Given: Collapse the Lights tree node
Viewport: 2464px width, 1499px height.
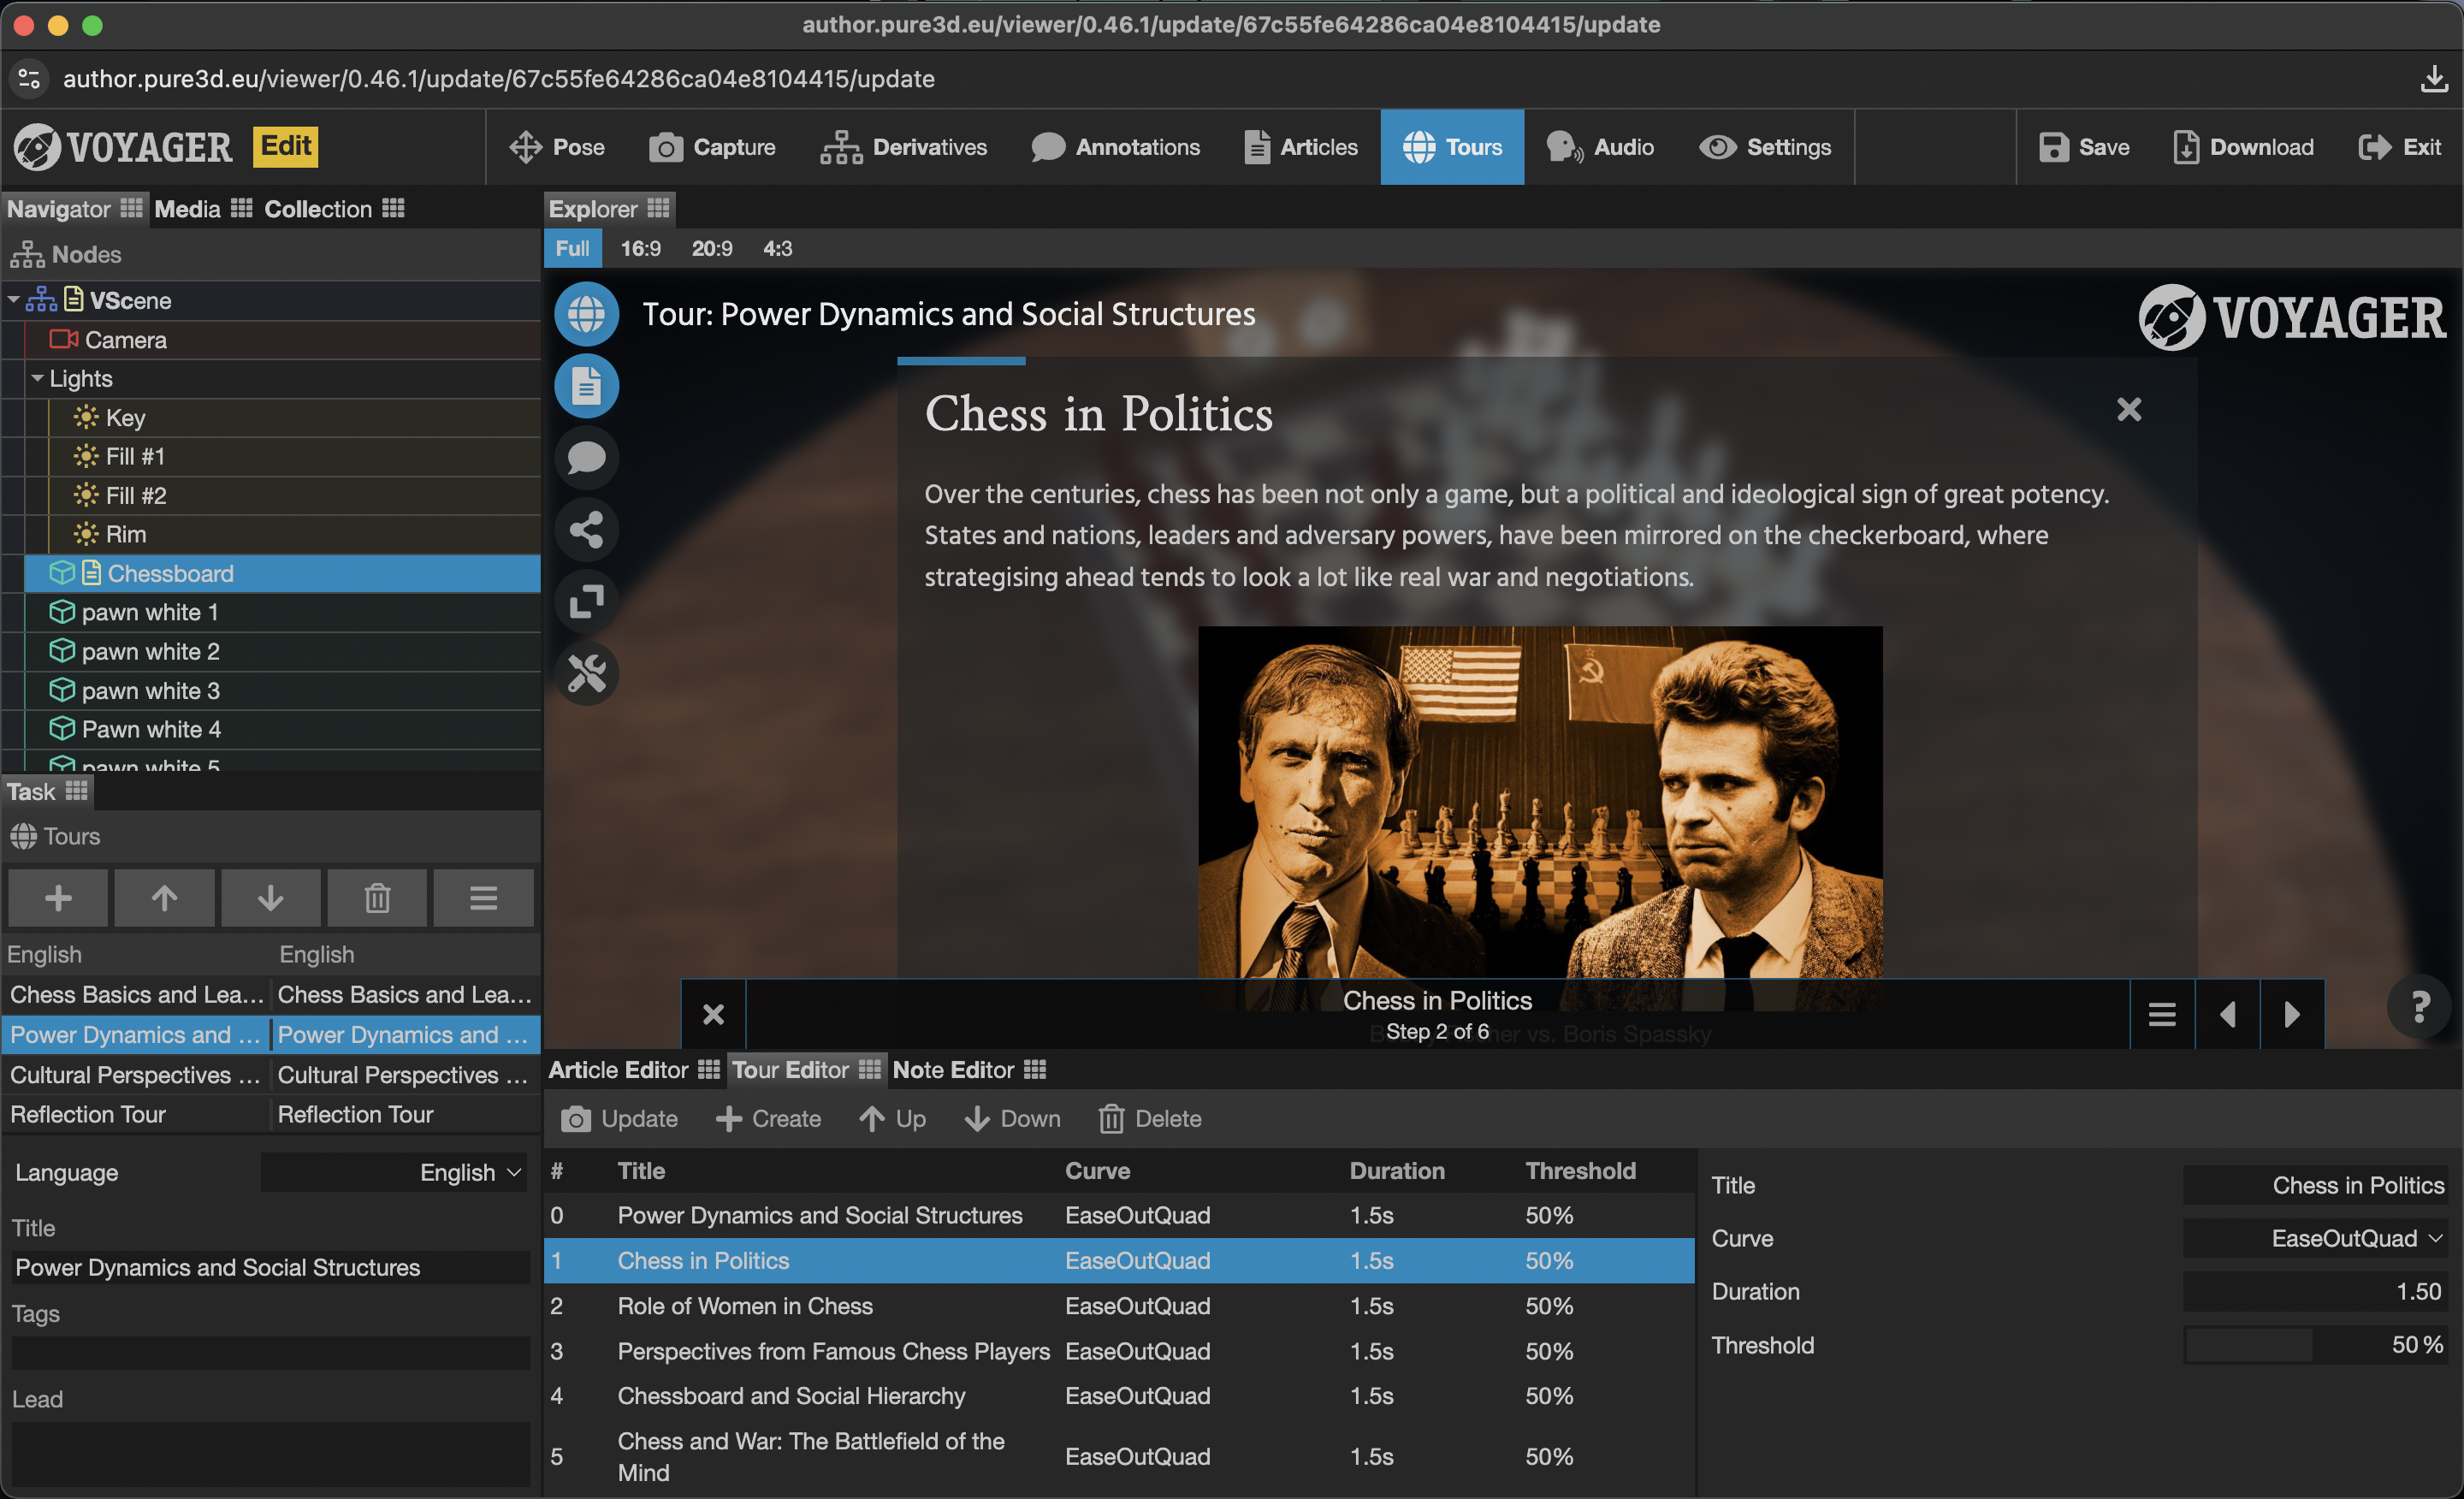Looking at the screenshot, I should 37,378.
